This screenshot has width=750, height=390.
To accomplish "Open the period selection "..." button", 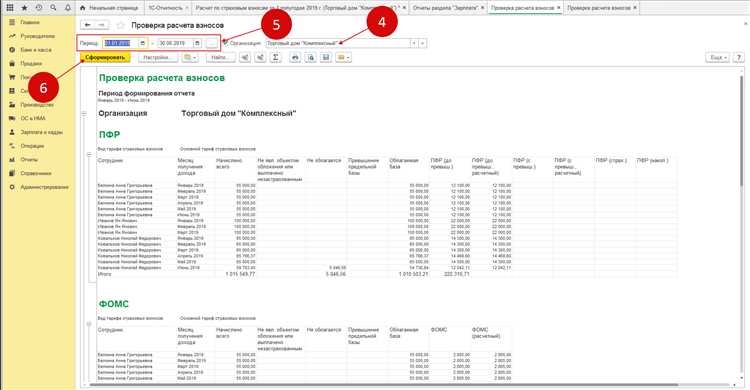I will [211, 43].
